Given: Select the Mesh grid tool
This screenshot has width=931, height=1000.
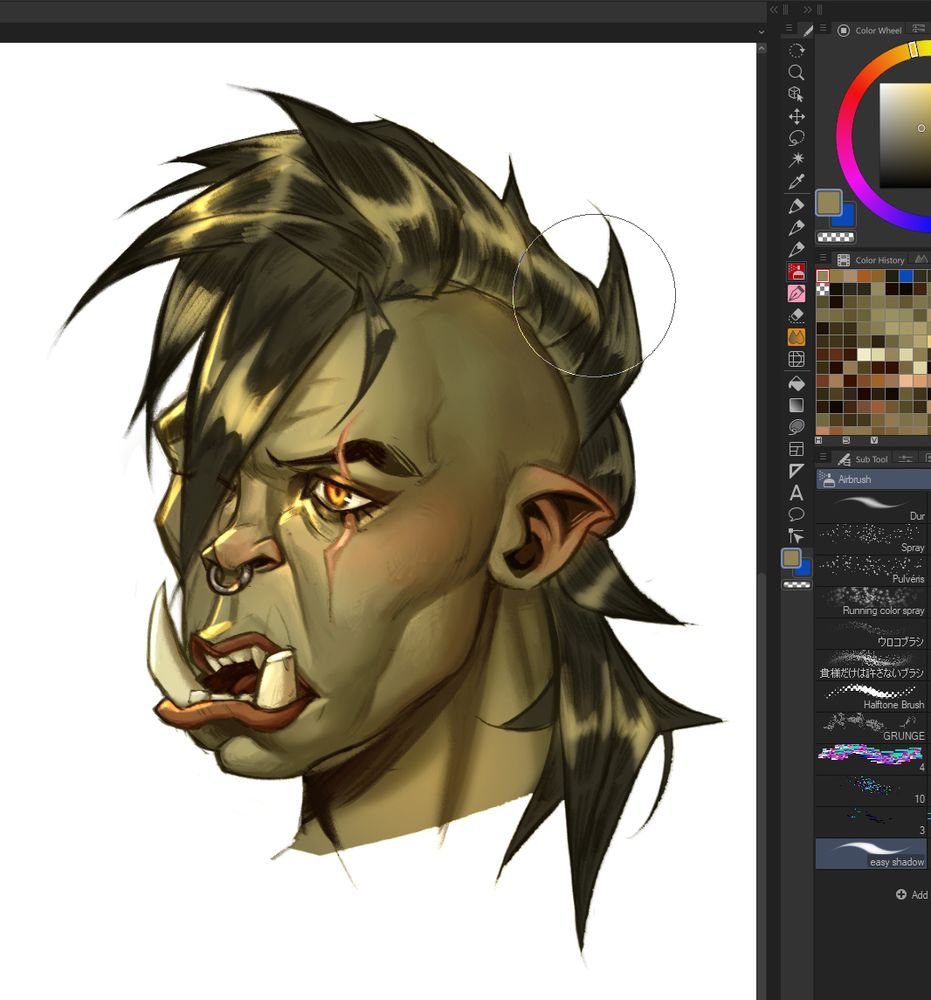Looking at the screenshot, I should (x=796, y=359).
